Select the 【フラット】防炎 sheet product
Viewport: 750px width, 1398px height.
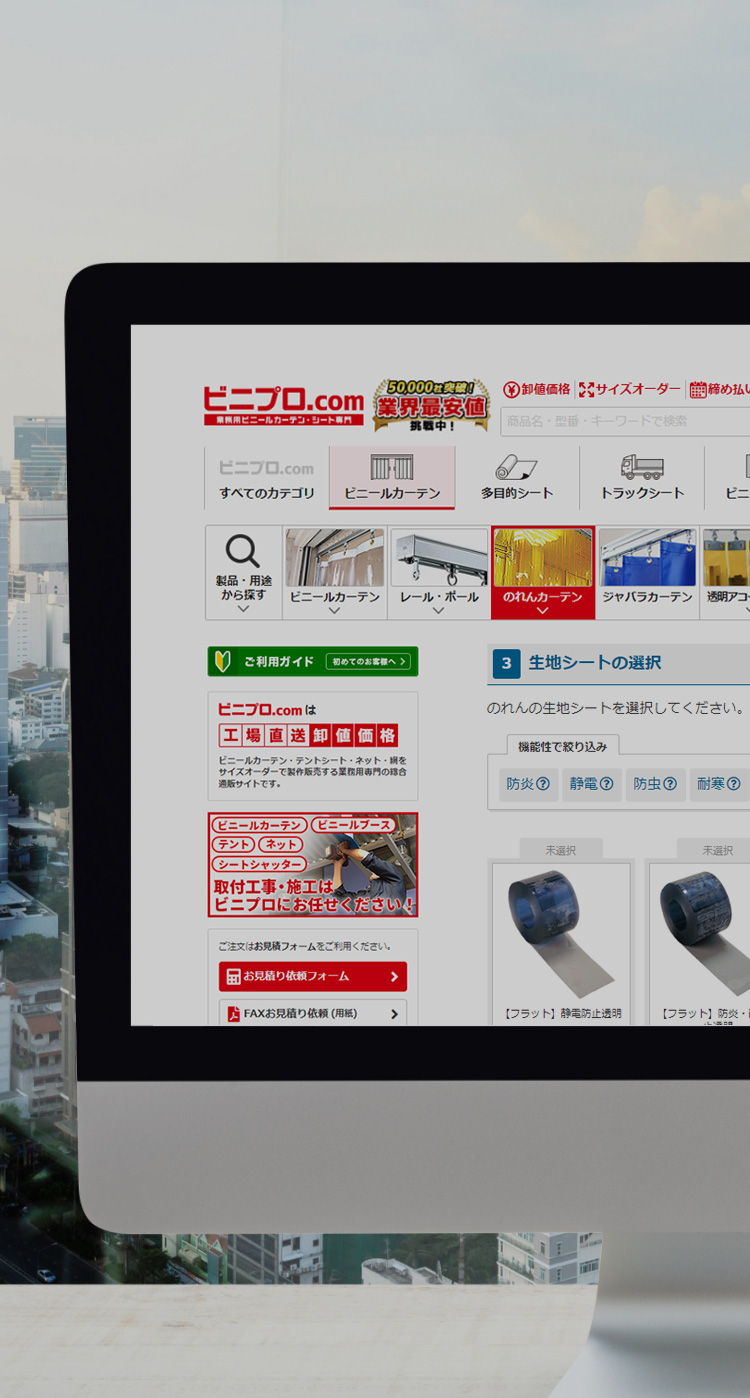click(699, 941)
